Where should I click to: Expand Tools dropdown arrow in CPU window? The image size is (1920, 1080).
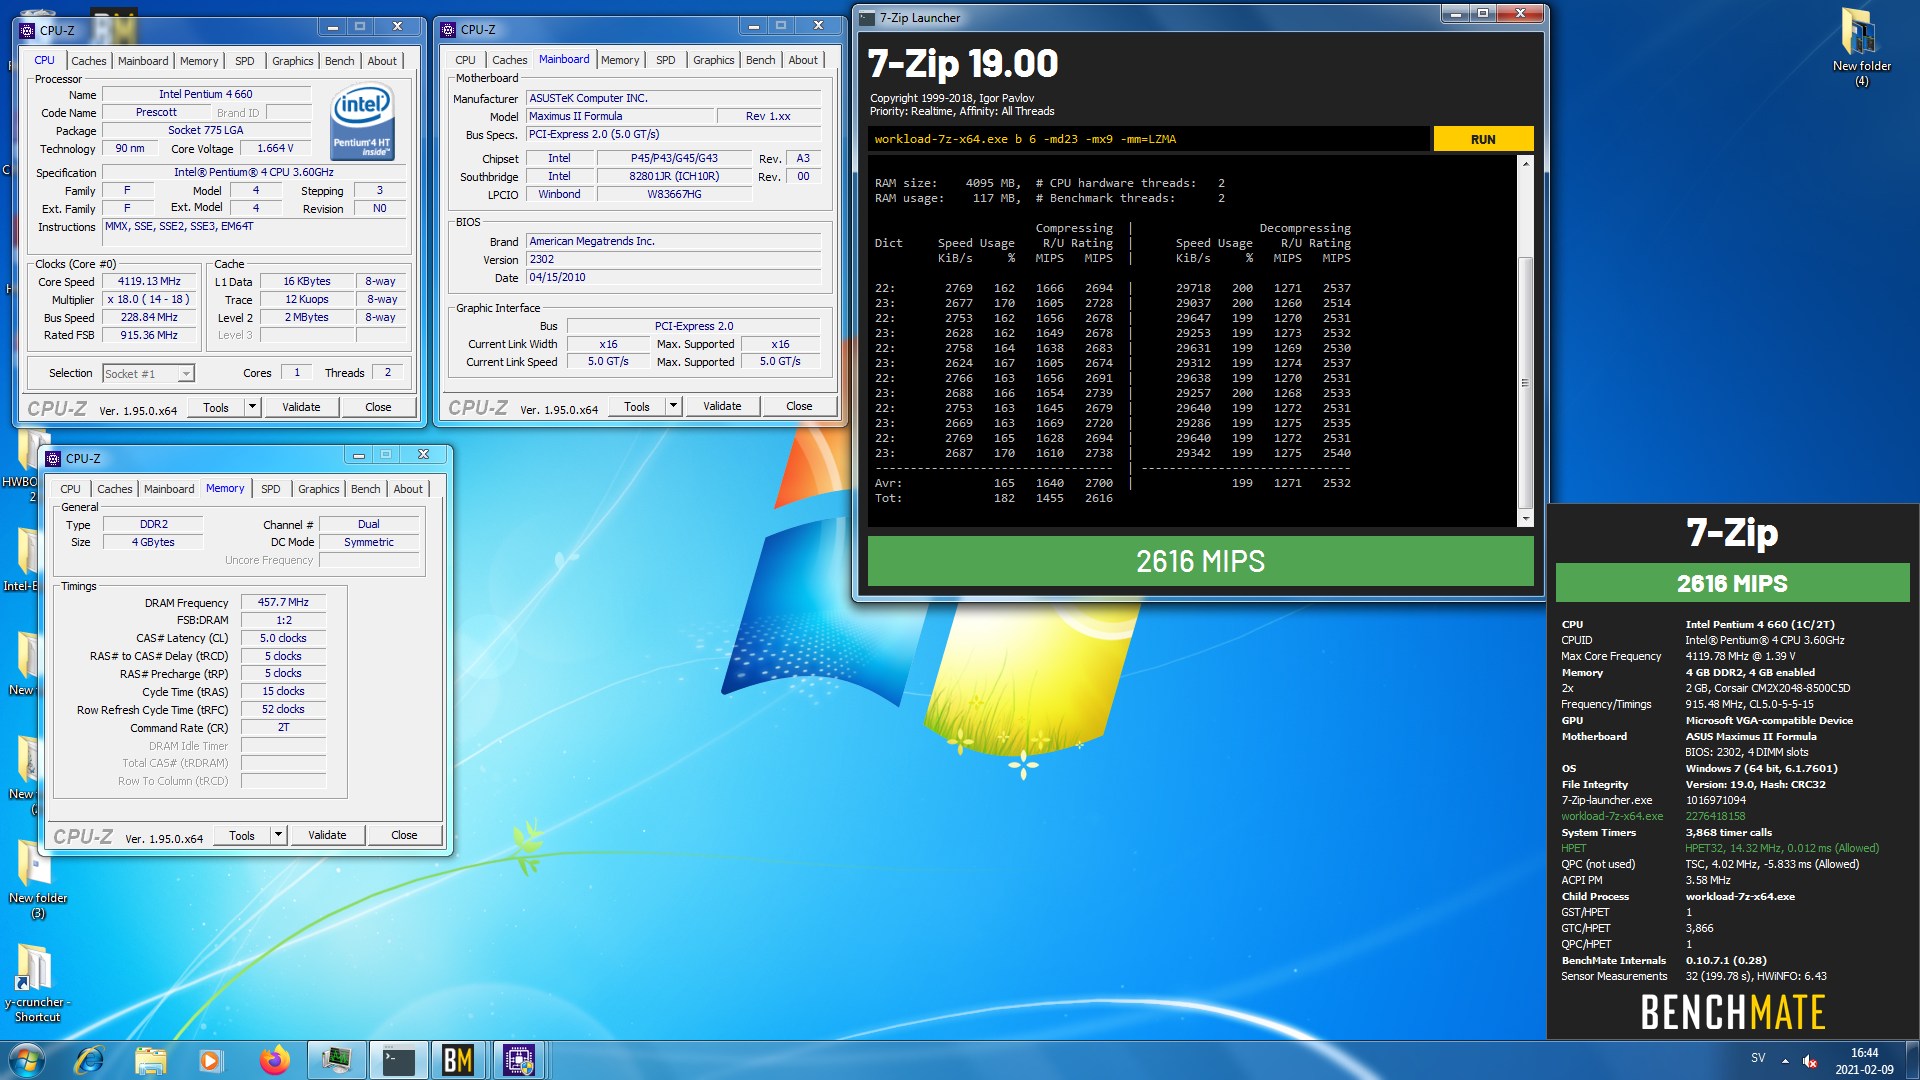[252, 407]
